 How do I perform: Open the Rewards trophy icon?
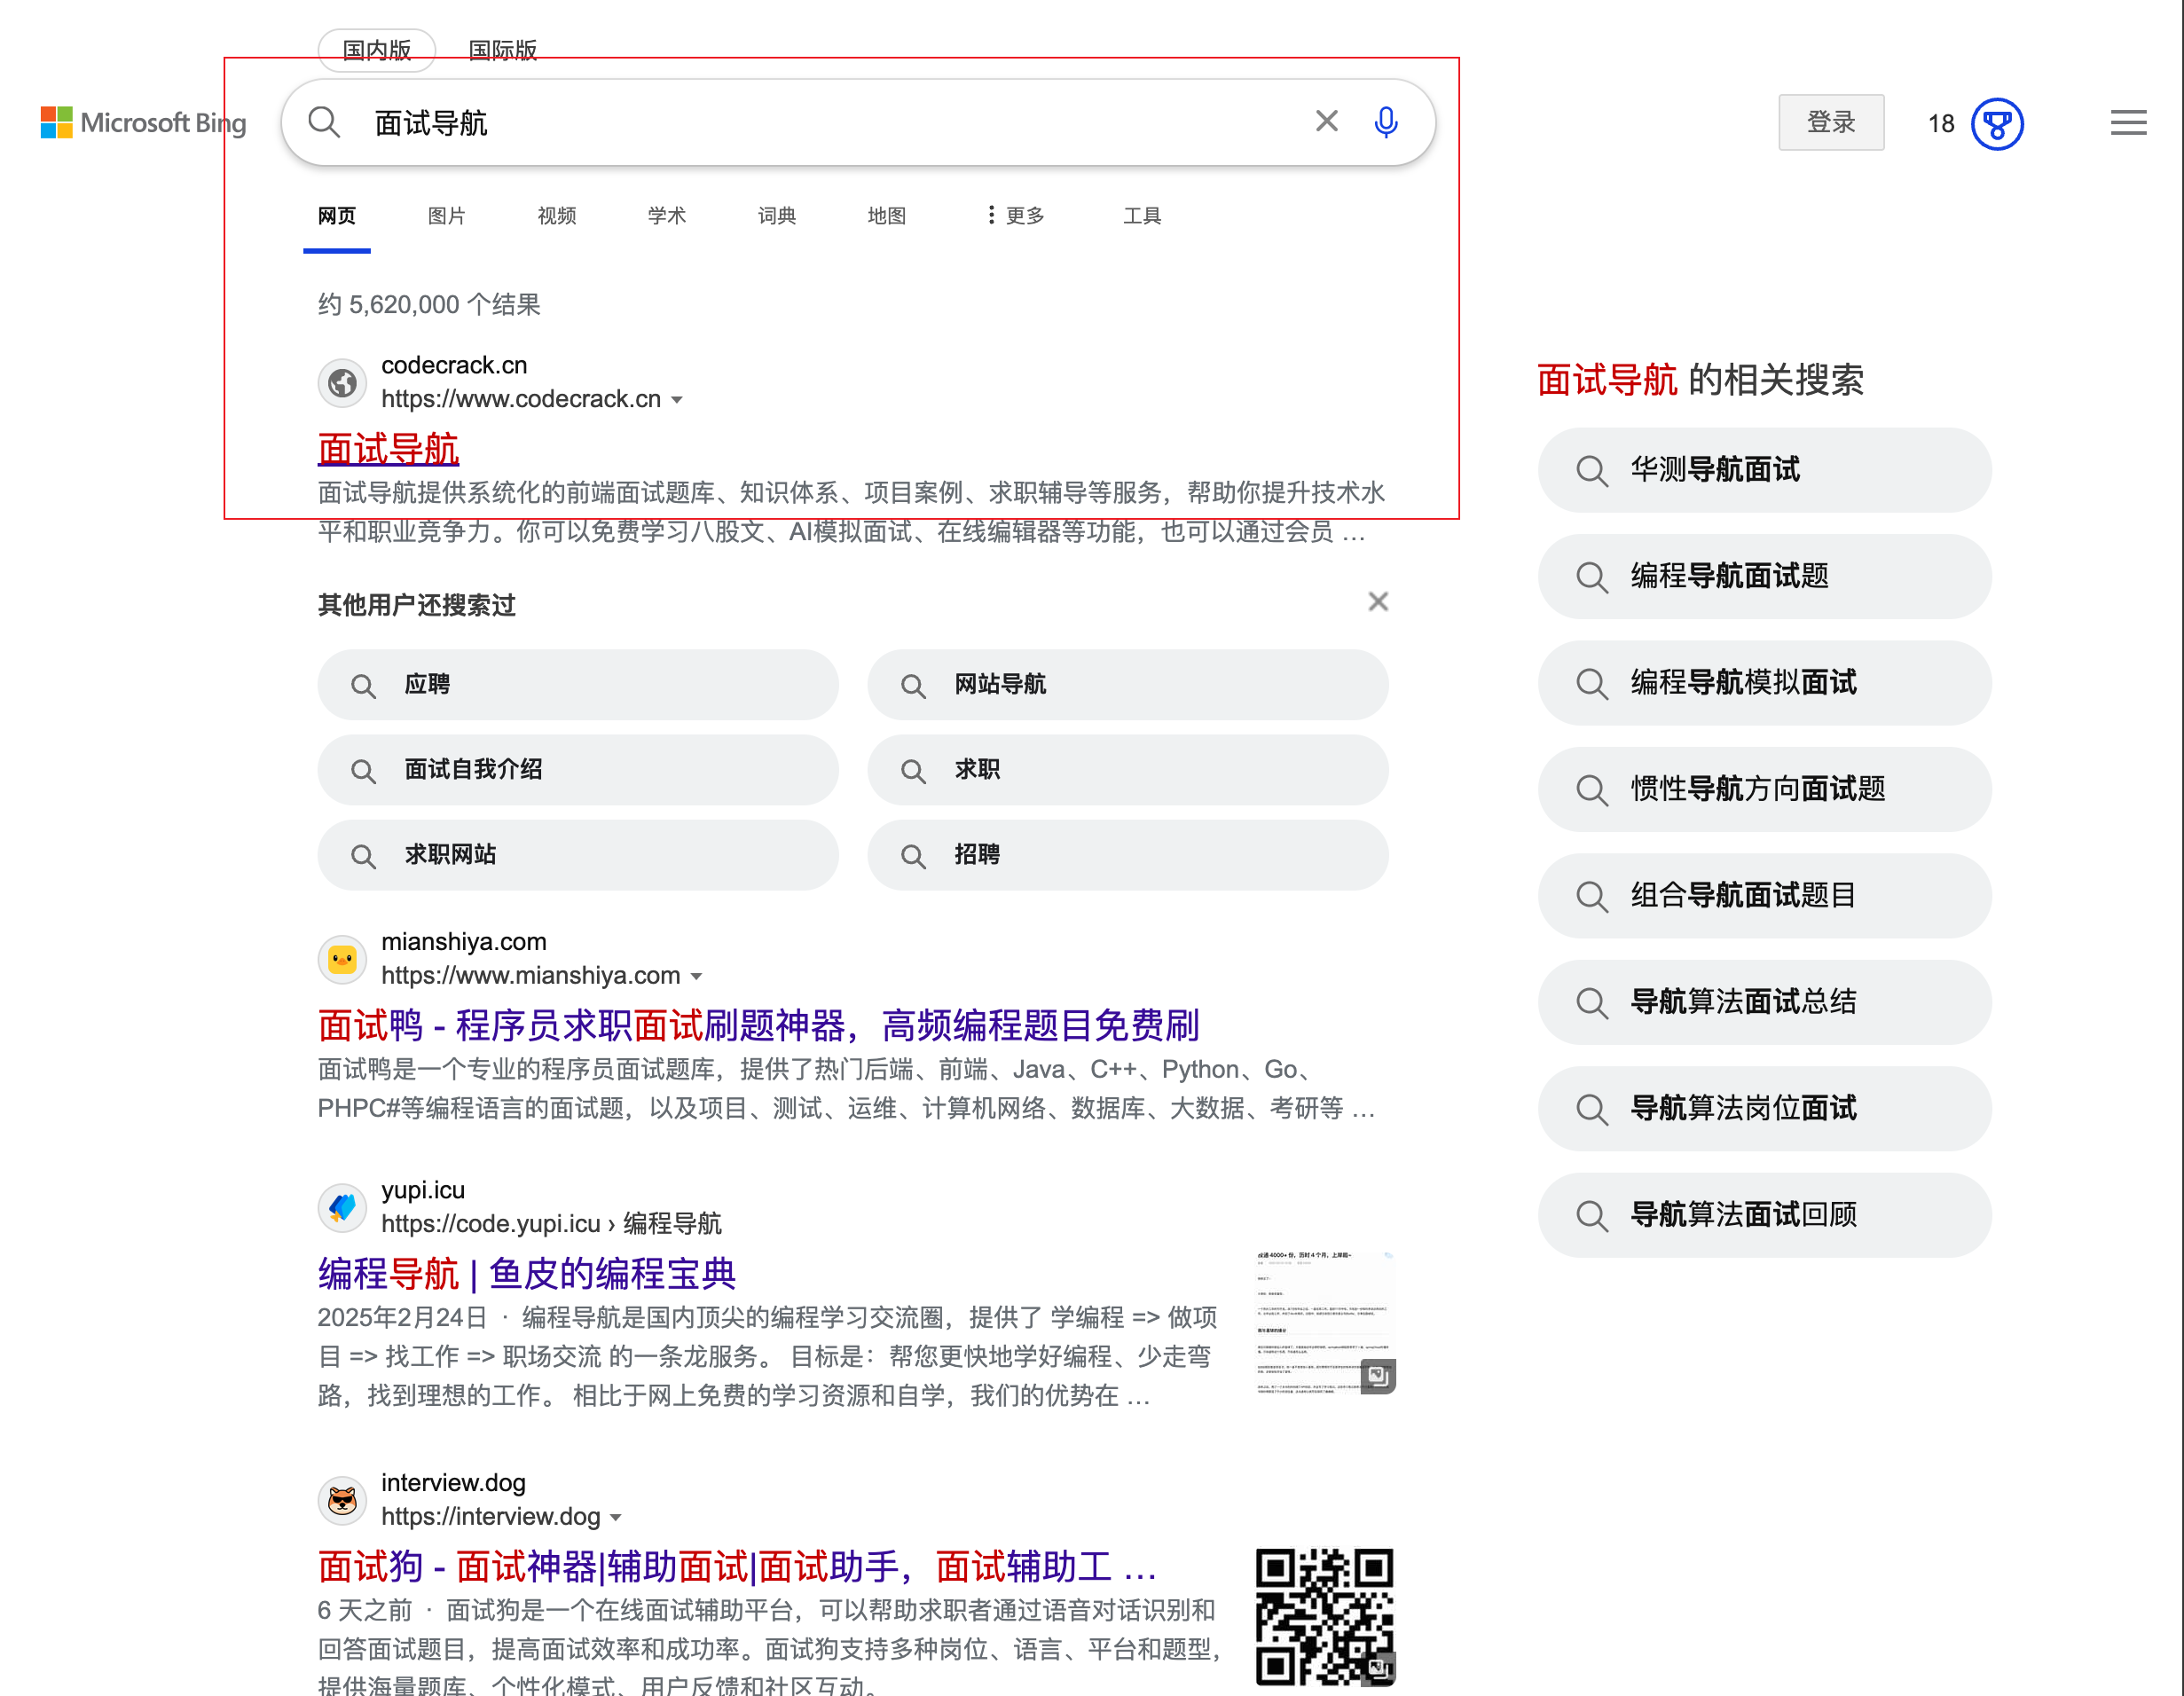[1996, 123]
